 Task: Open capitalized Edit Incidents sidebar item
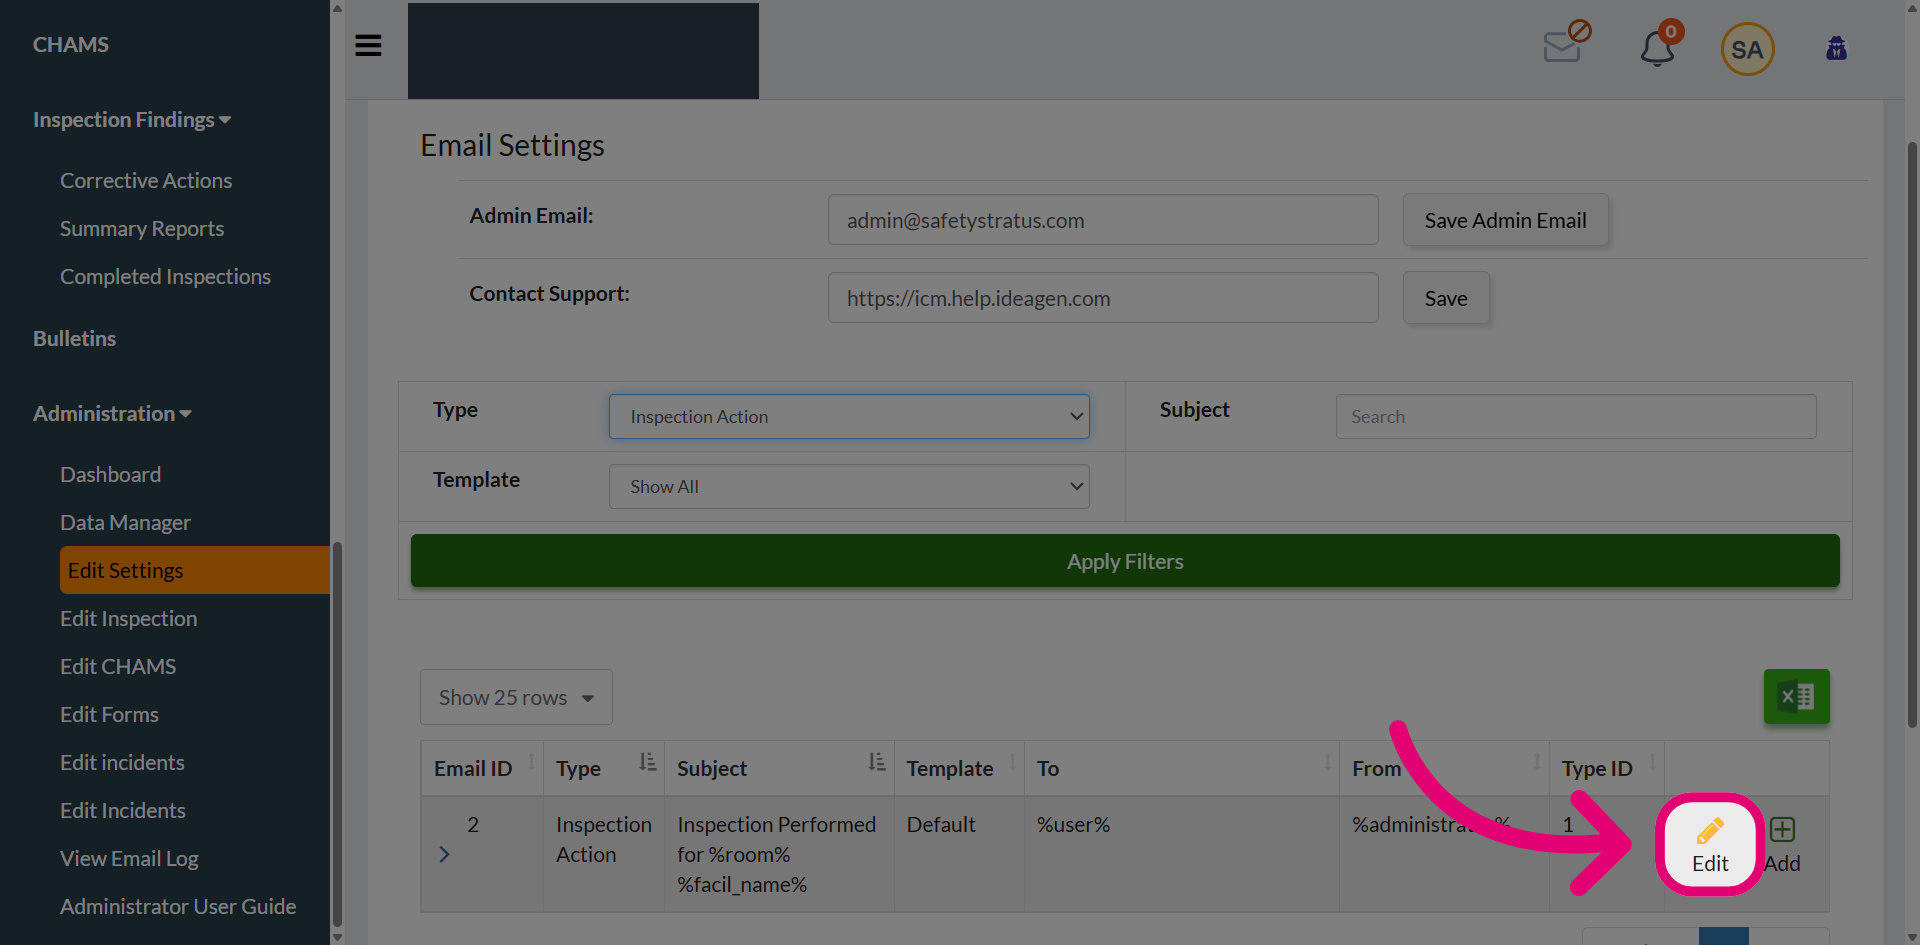[x=123, y=810]
